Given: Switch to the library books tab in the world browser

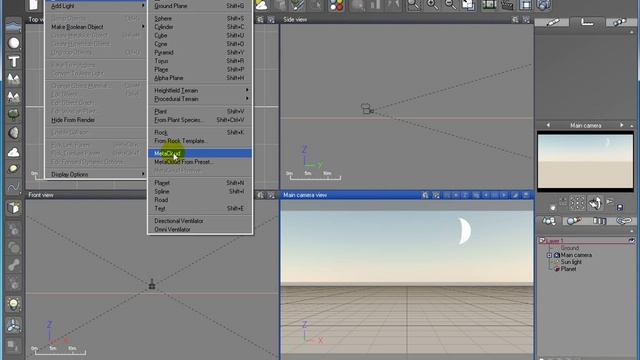Looking at the screenshot, I should coord(599,221).
